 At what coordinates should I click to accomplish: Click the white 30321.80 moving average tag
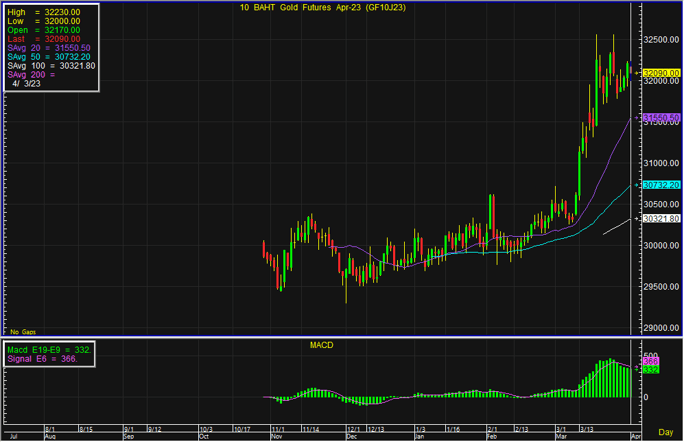[x=661, y=218]
